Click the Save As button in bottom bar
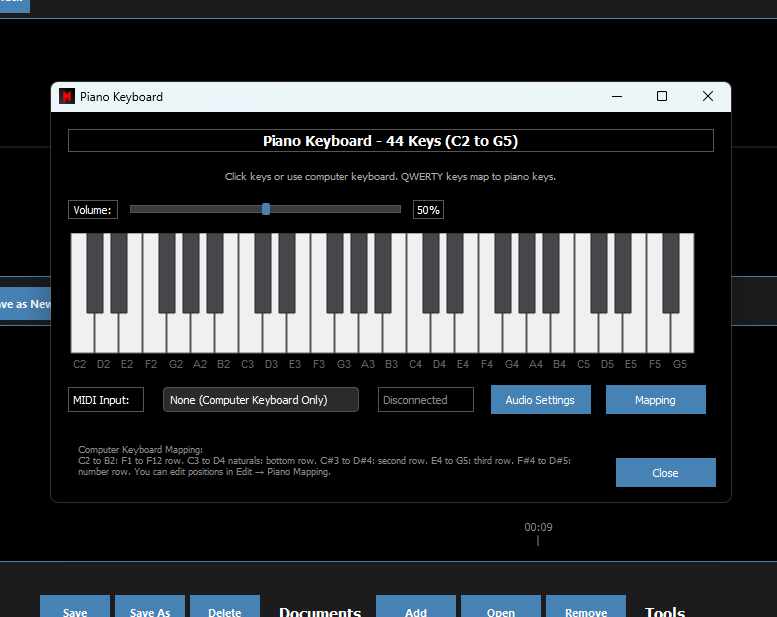 150,610
